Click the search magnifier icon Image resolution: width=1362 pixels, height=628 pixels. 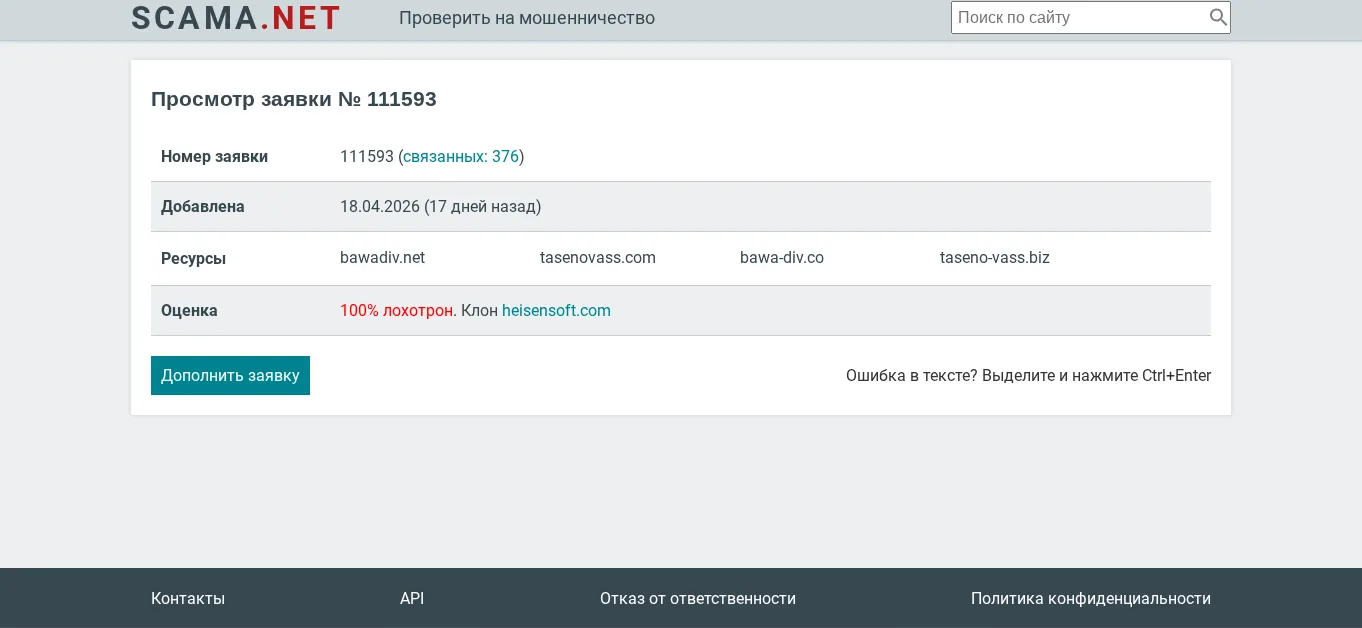pos(1218,17)
